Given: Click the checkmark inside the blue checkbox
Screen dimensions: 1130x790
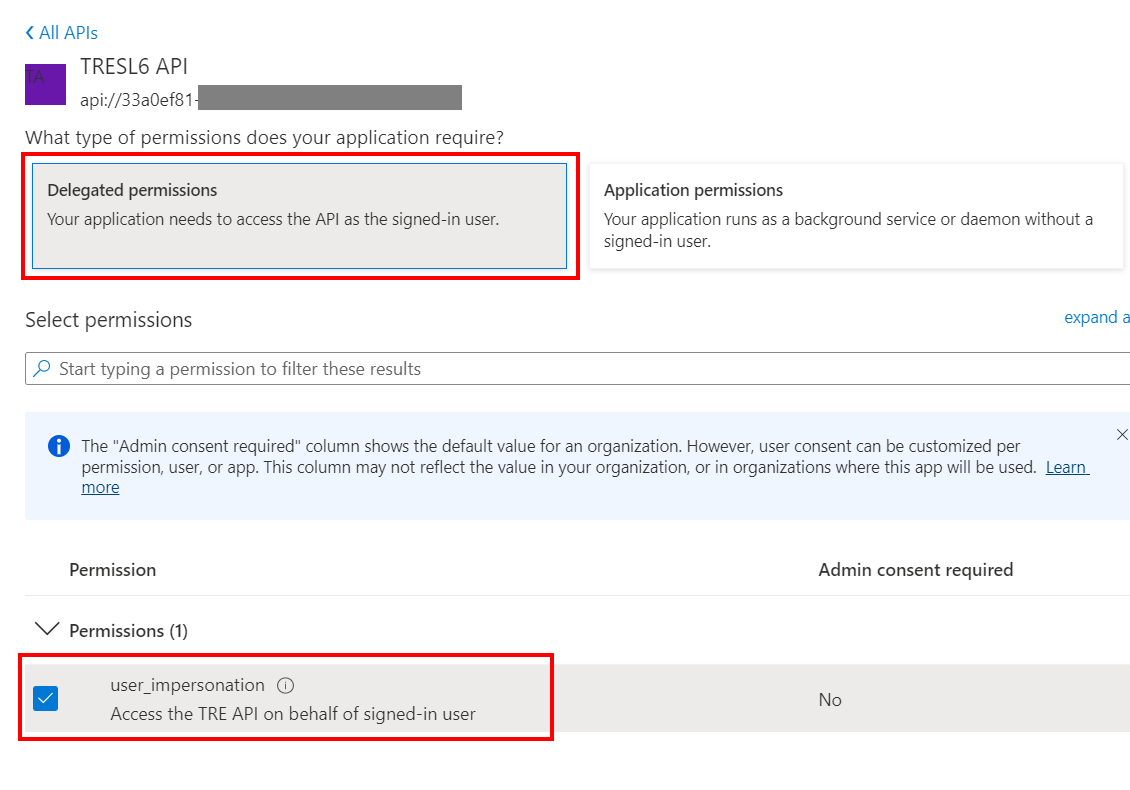Looking at the screenshot, I should (x=44, y=699).
